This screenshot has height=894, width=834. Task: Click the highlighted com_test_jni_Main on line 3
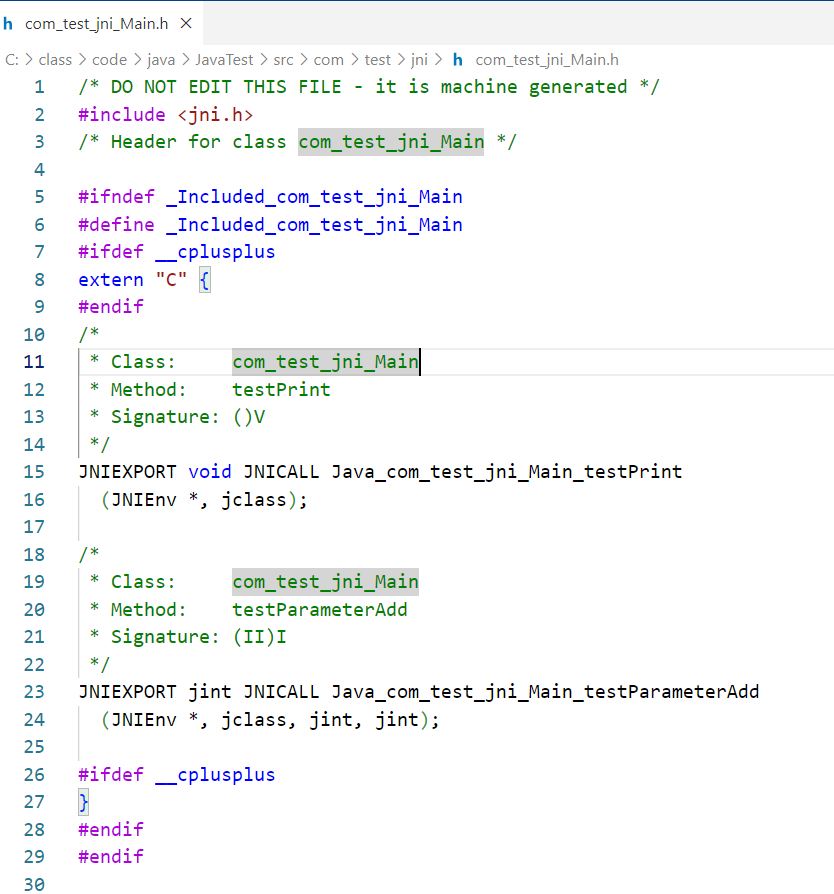pyautogui.click(x=390, y=141)
